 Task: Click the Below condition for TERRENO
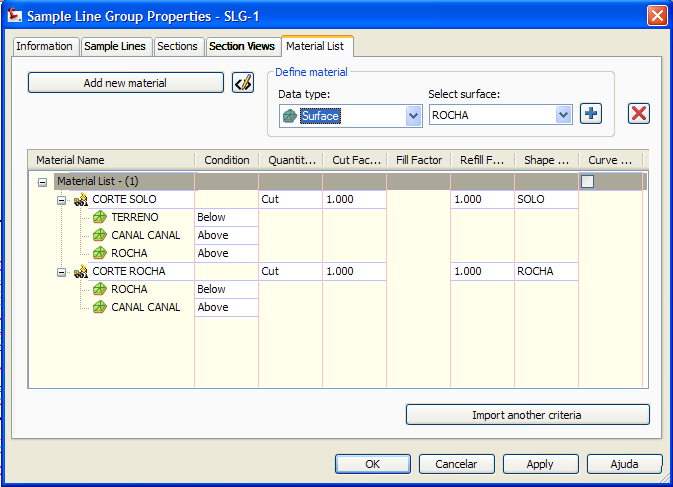(x=226, y=218)
